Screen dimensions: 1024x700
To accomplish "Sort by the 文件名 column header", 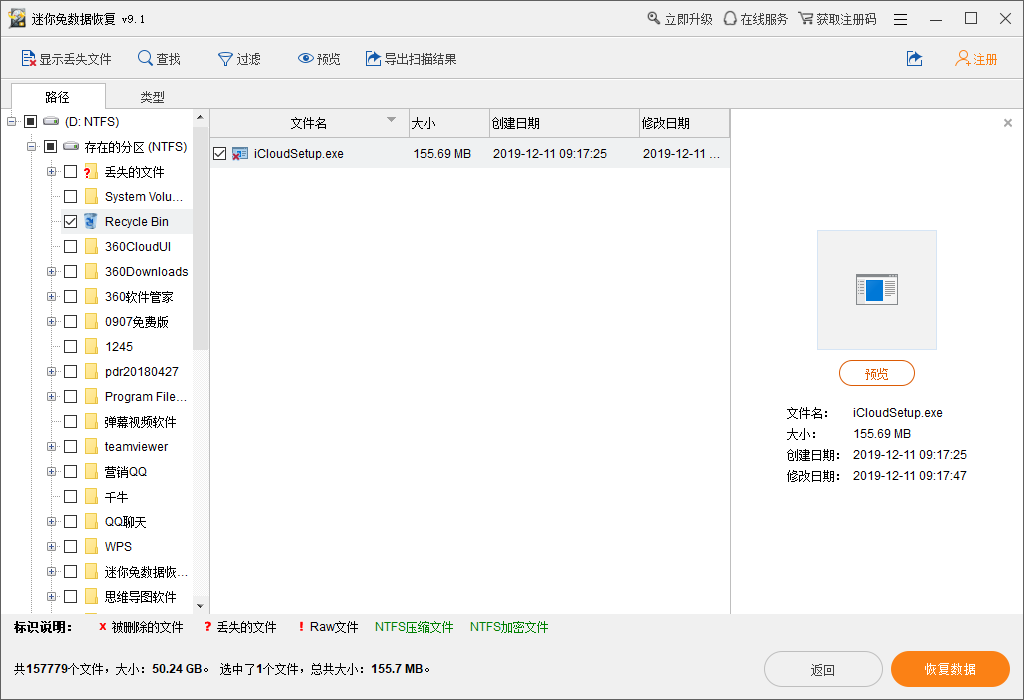I will coord(309,123).
